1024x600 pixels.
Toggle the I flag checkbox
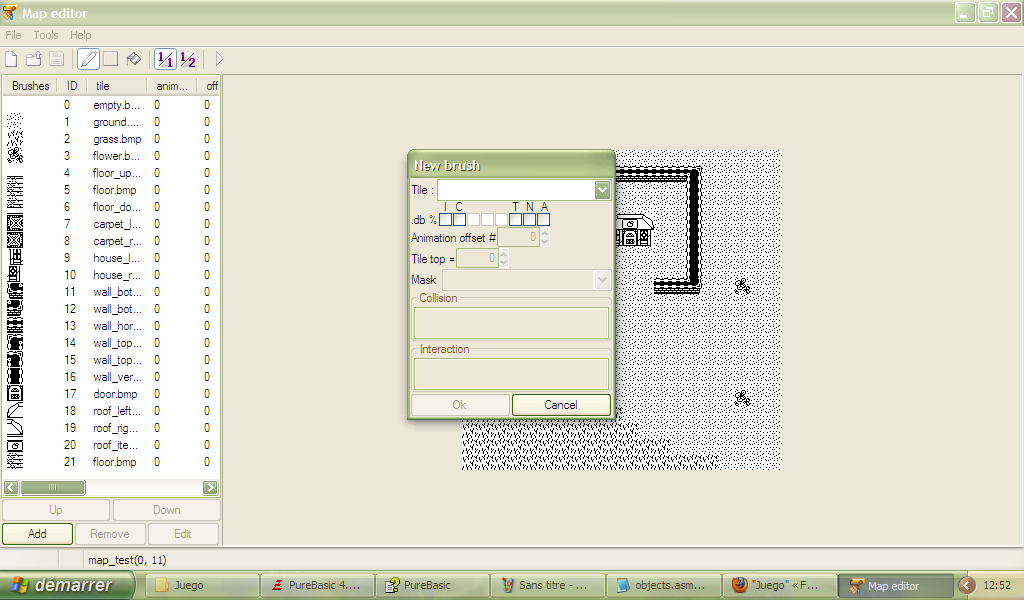coord(446,219)
